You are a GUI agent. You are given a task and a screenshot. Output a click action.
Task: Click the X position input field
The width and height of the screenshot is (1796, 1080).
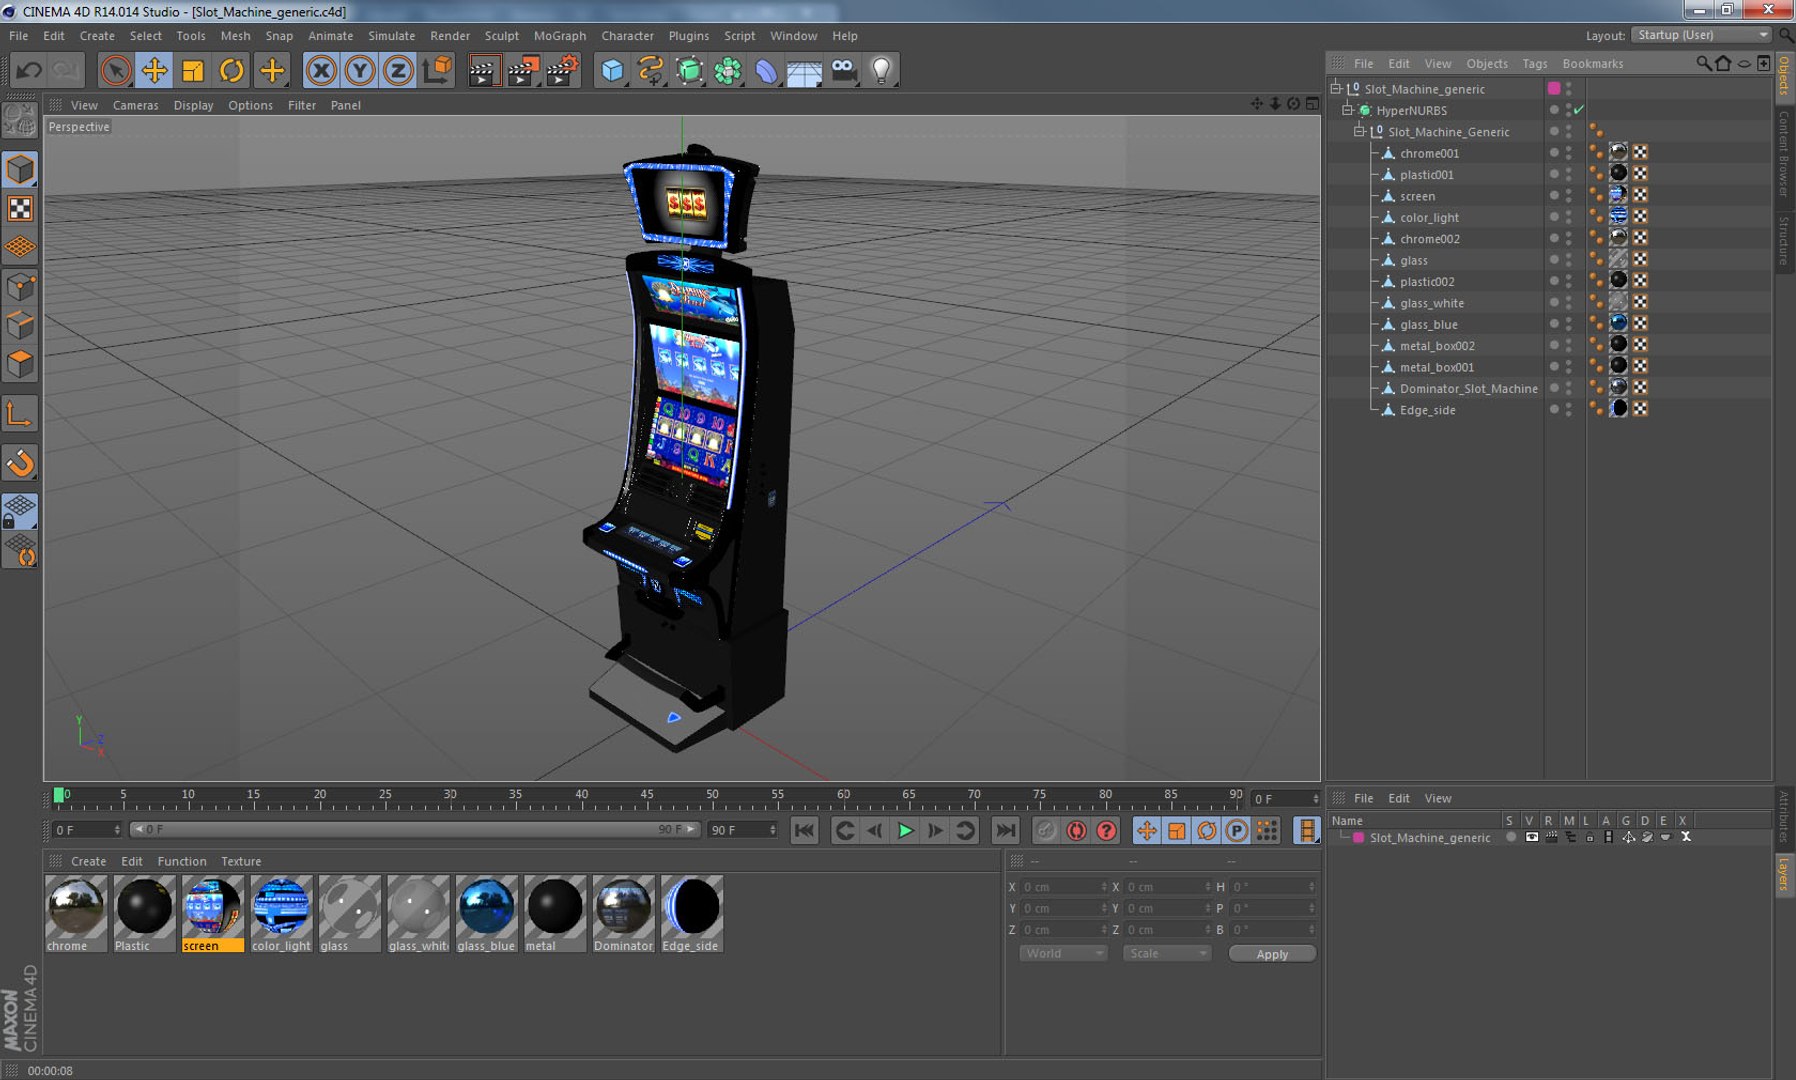[1063, 887]
